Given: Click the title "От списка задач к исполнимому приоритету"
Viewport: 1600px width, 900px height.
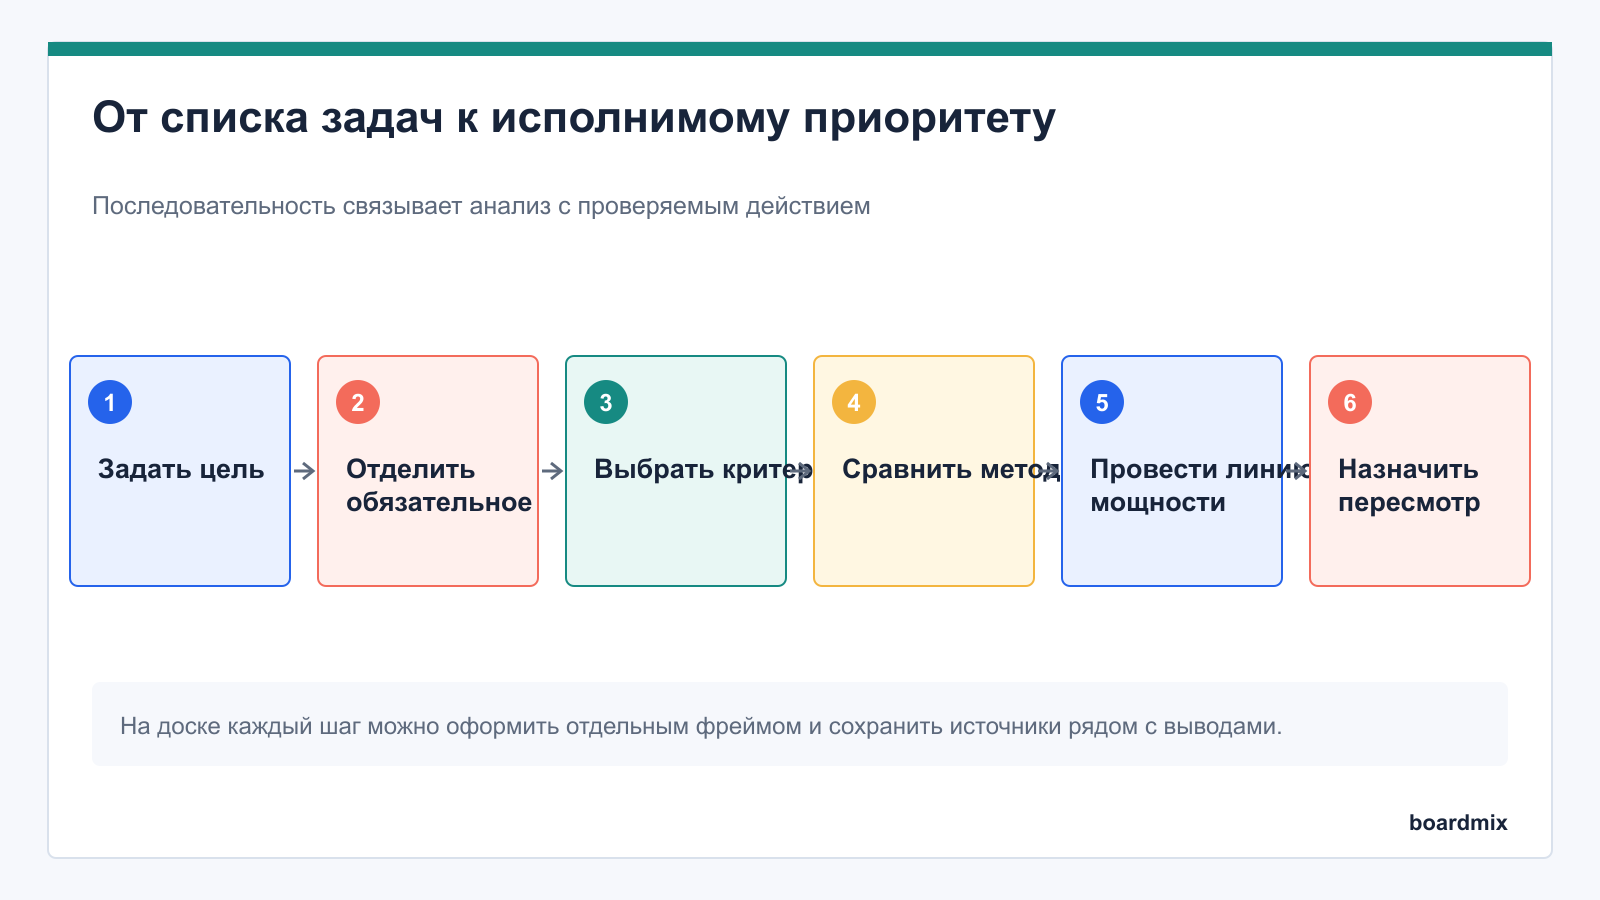Looking at the screenshot, I should pyautogui.click(x=574, y=118).
